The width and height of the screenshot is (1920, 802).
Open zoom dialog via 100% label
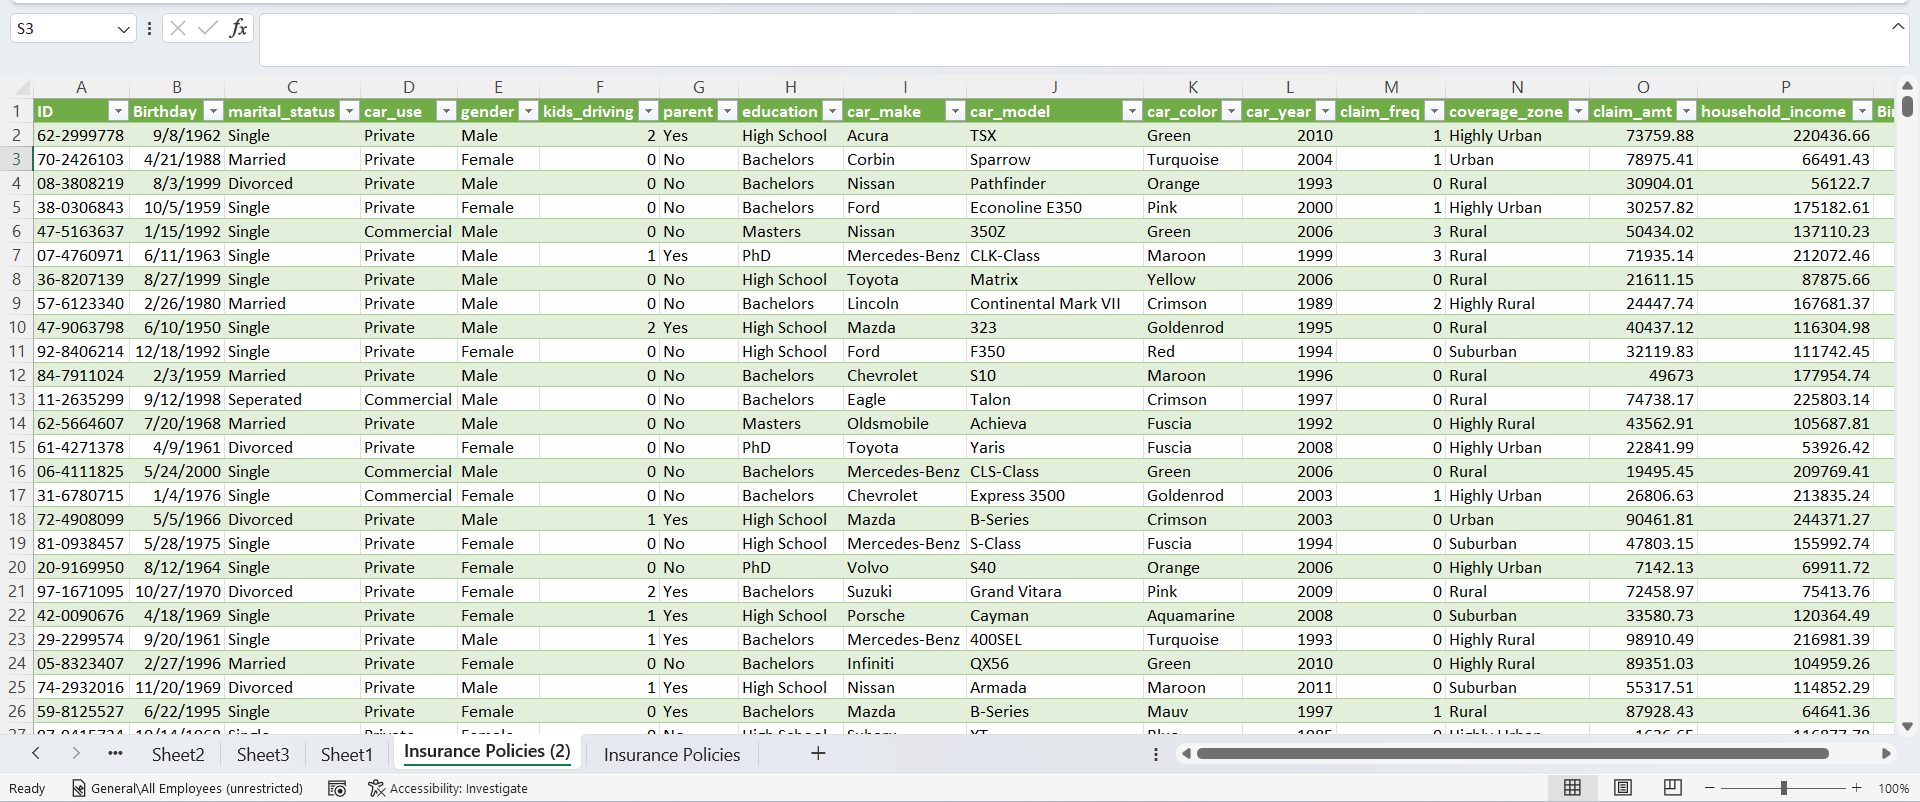[1893, 788]
